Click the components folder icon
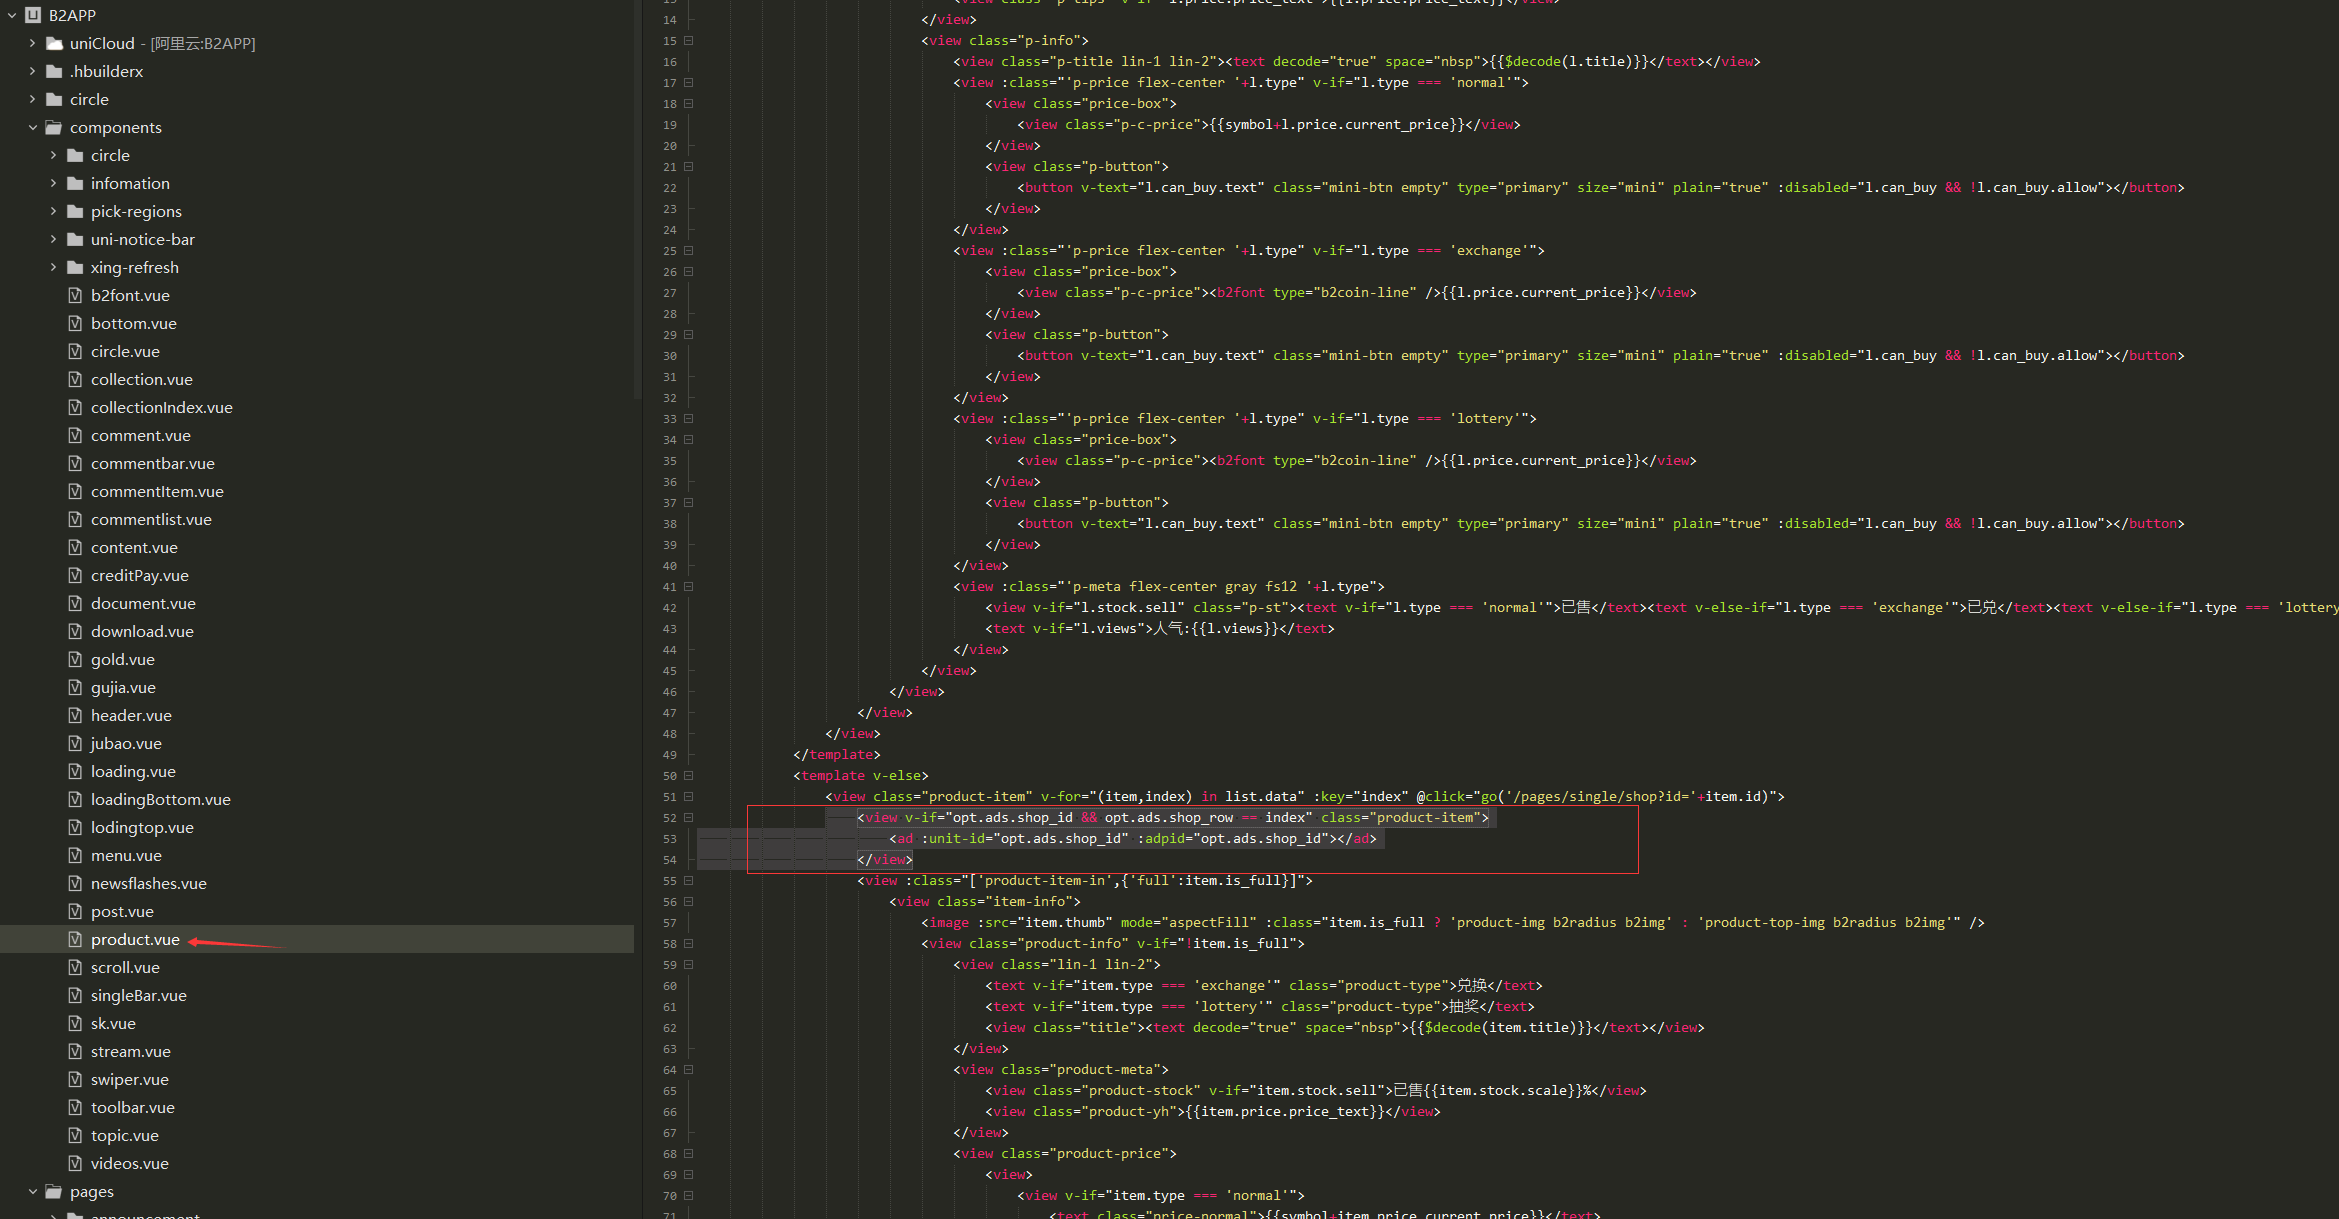This screenshot has width=2339, height=1219. (x=54, y=127)
